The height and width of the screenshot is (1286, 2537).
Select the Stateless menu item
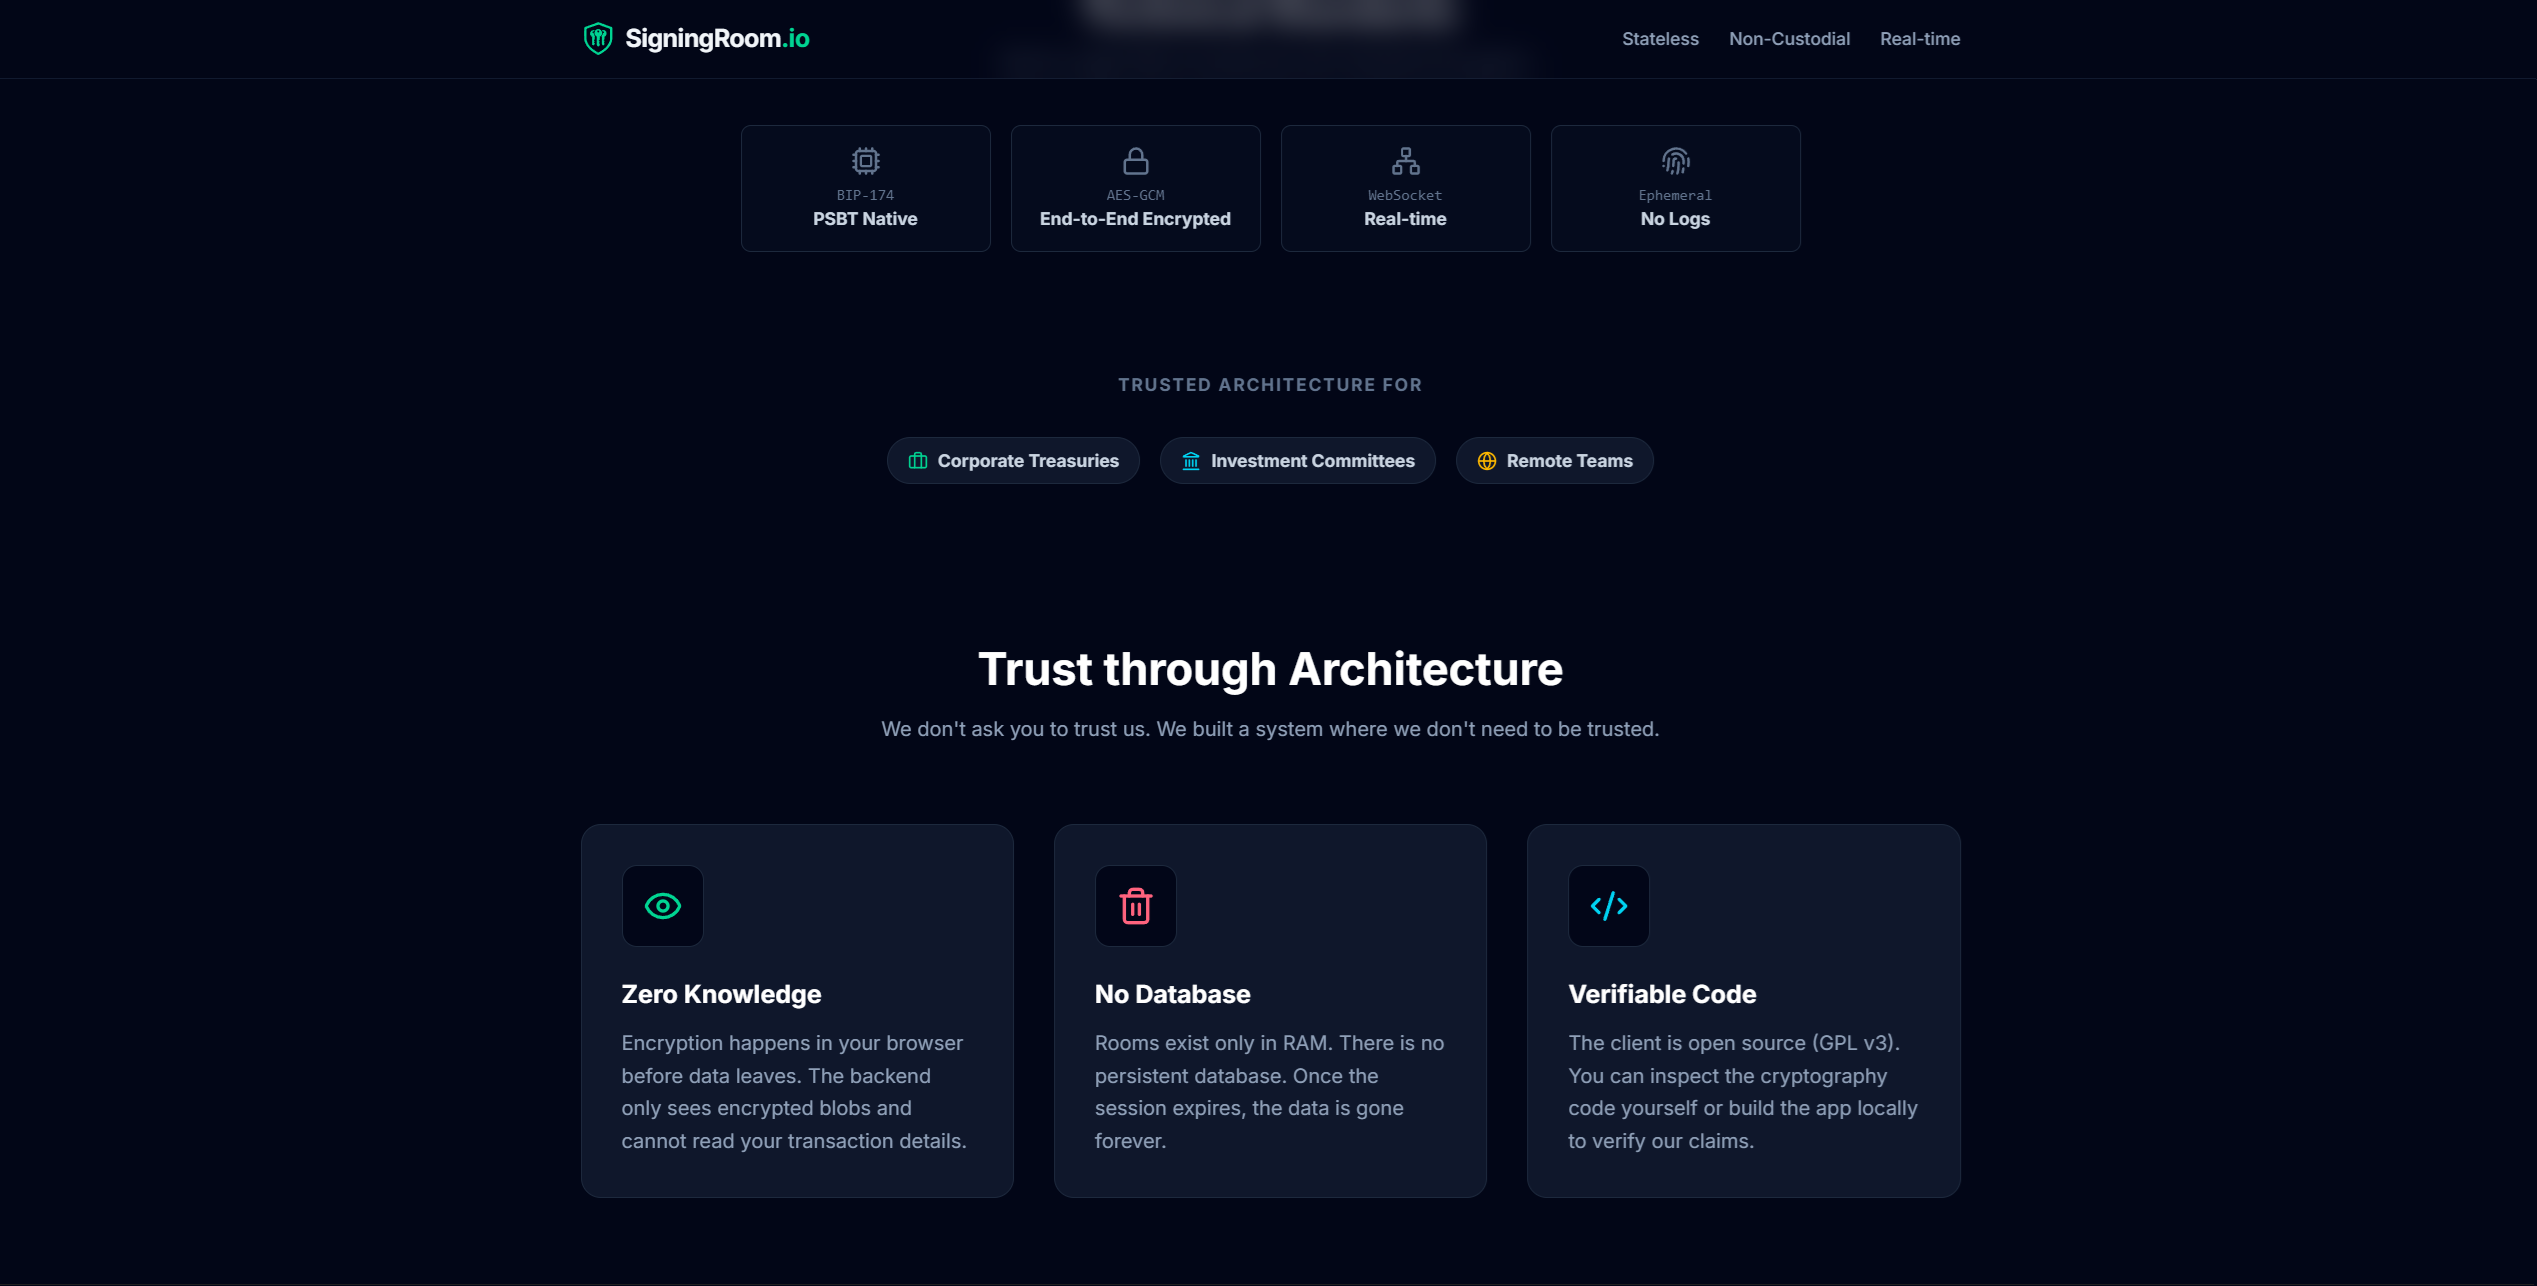1659,38
